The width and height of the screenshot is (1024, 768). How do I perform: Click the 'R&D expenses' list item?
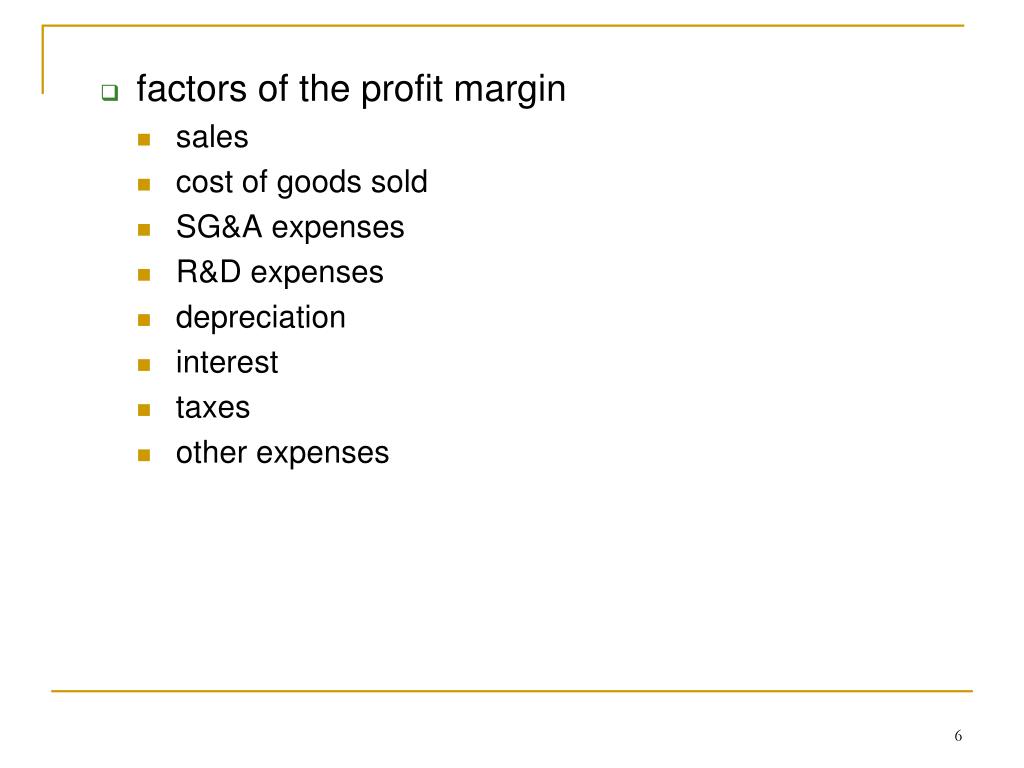click(280, 273)
